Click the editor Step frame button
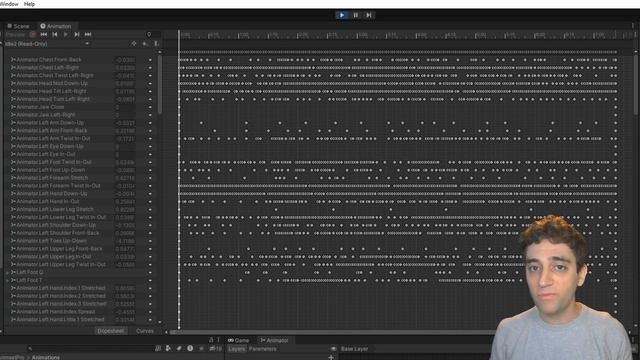Screen dimensions: 640x360 click(x=369, y=15)
